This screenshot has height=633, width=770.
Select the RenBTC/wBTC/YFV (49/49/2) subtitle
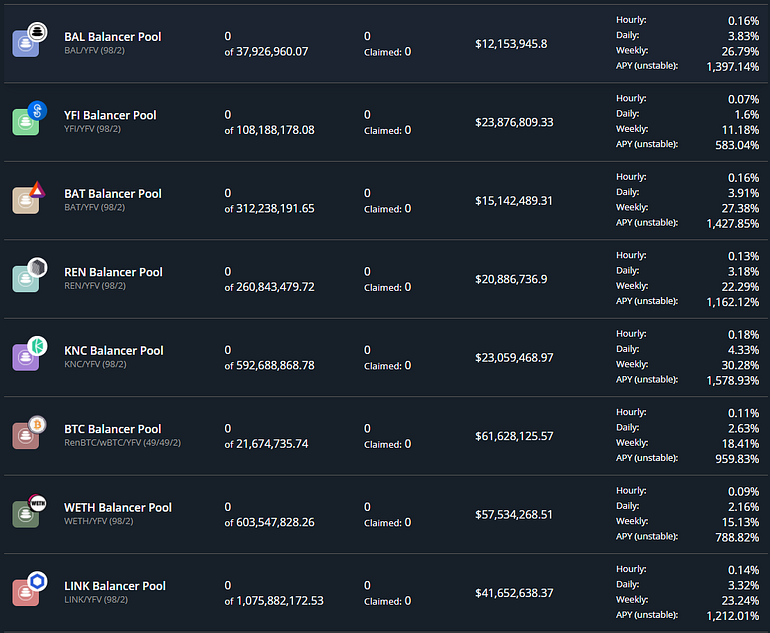(x=122, y=443)
